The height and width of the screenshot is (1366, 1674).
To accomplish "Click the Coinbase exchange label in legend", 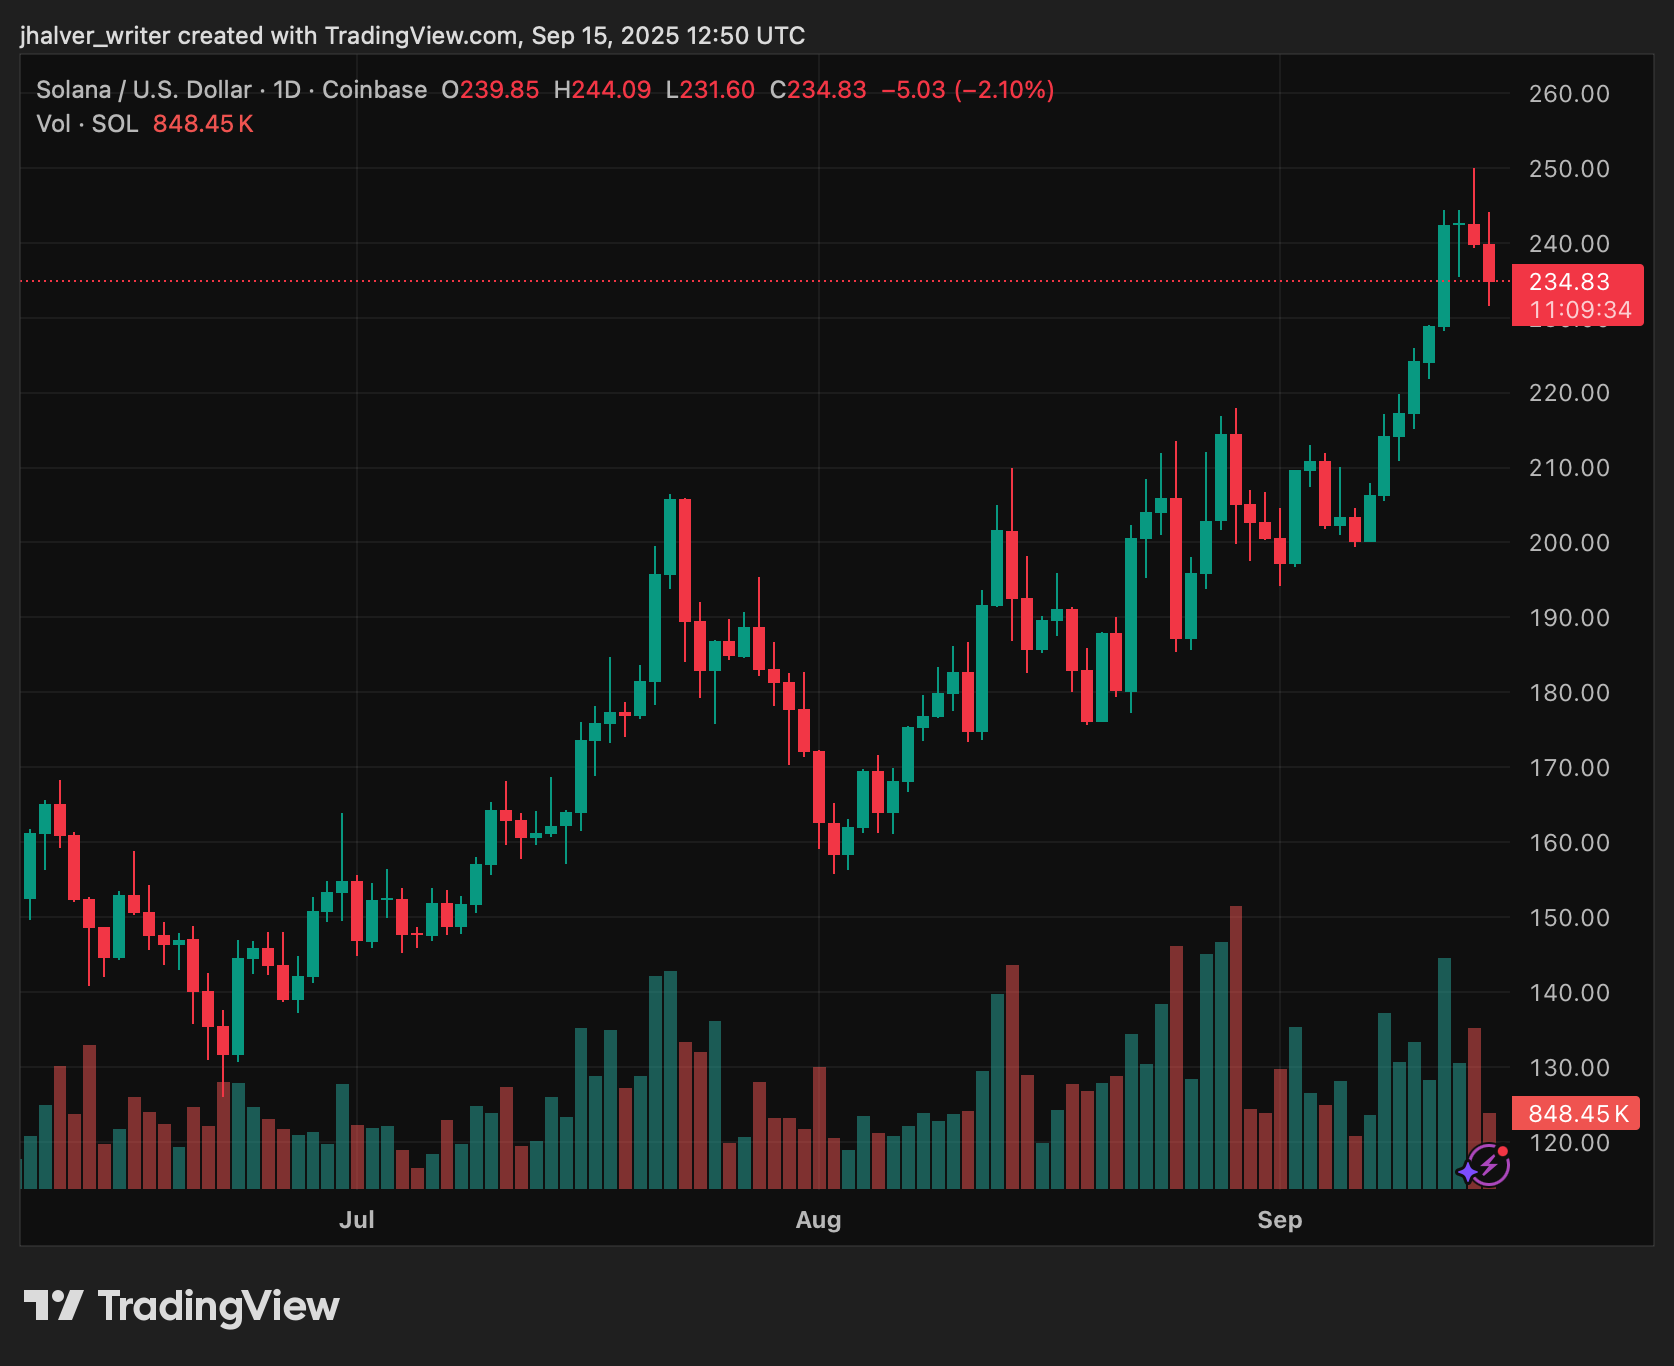I will pyautogui.click(x=374, y=90).
